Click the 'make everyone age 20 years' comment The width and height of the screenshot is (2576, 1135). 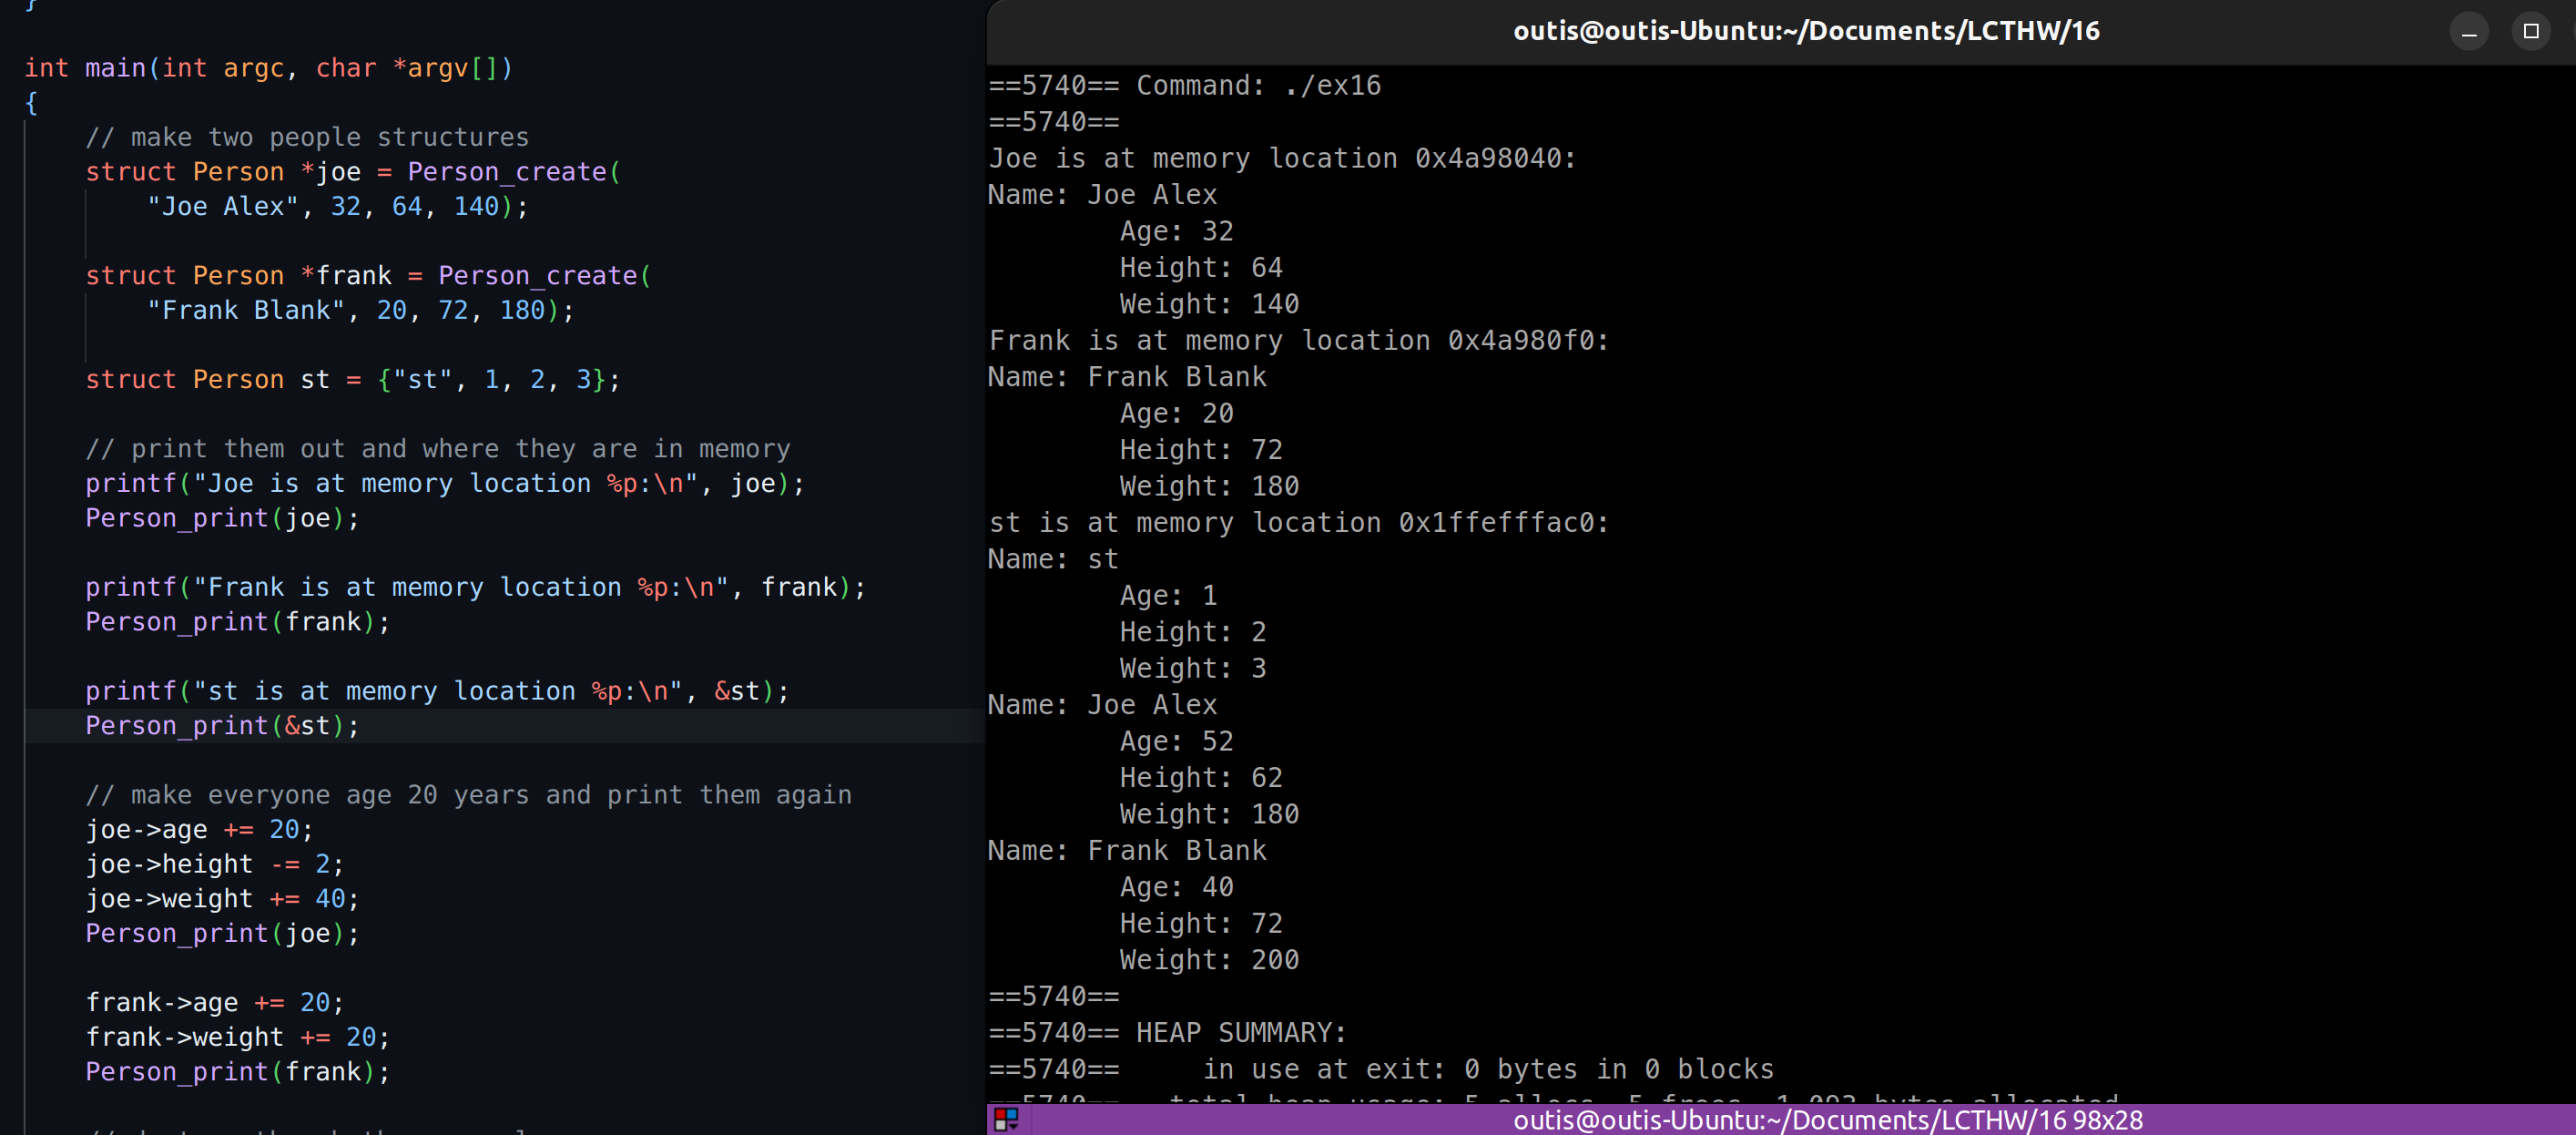468,795
